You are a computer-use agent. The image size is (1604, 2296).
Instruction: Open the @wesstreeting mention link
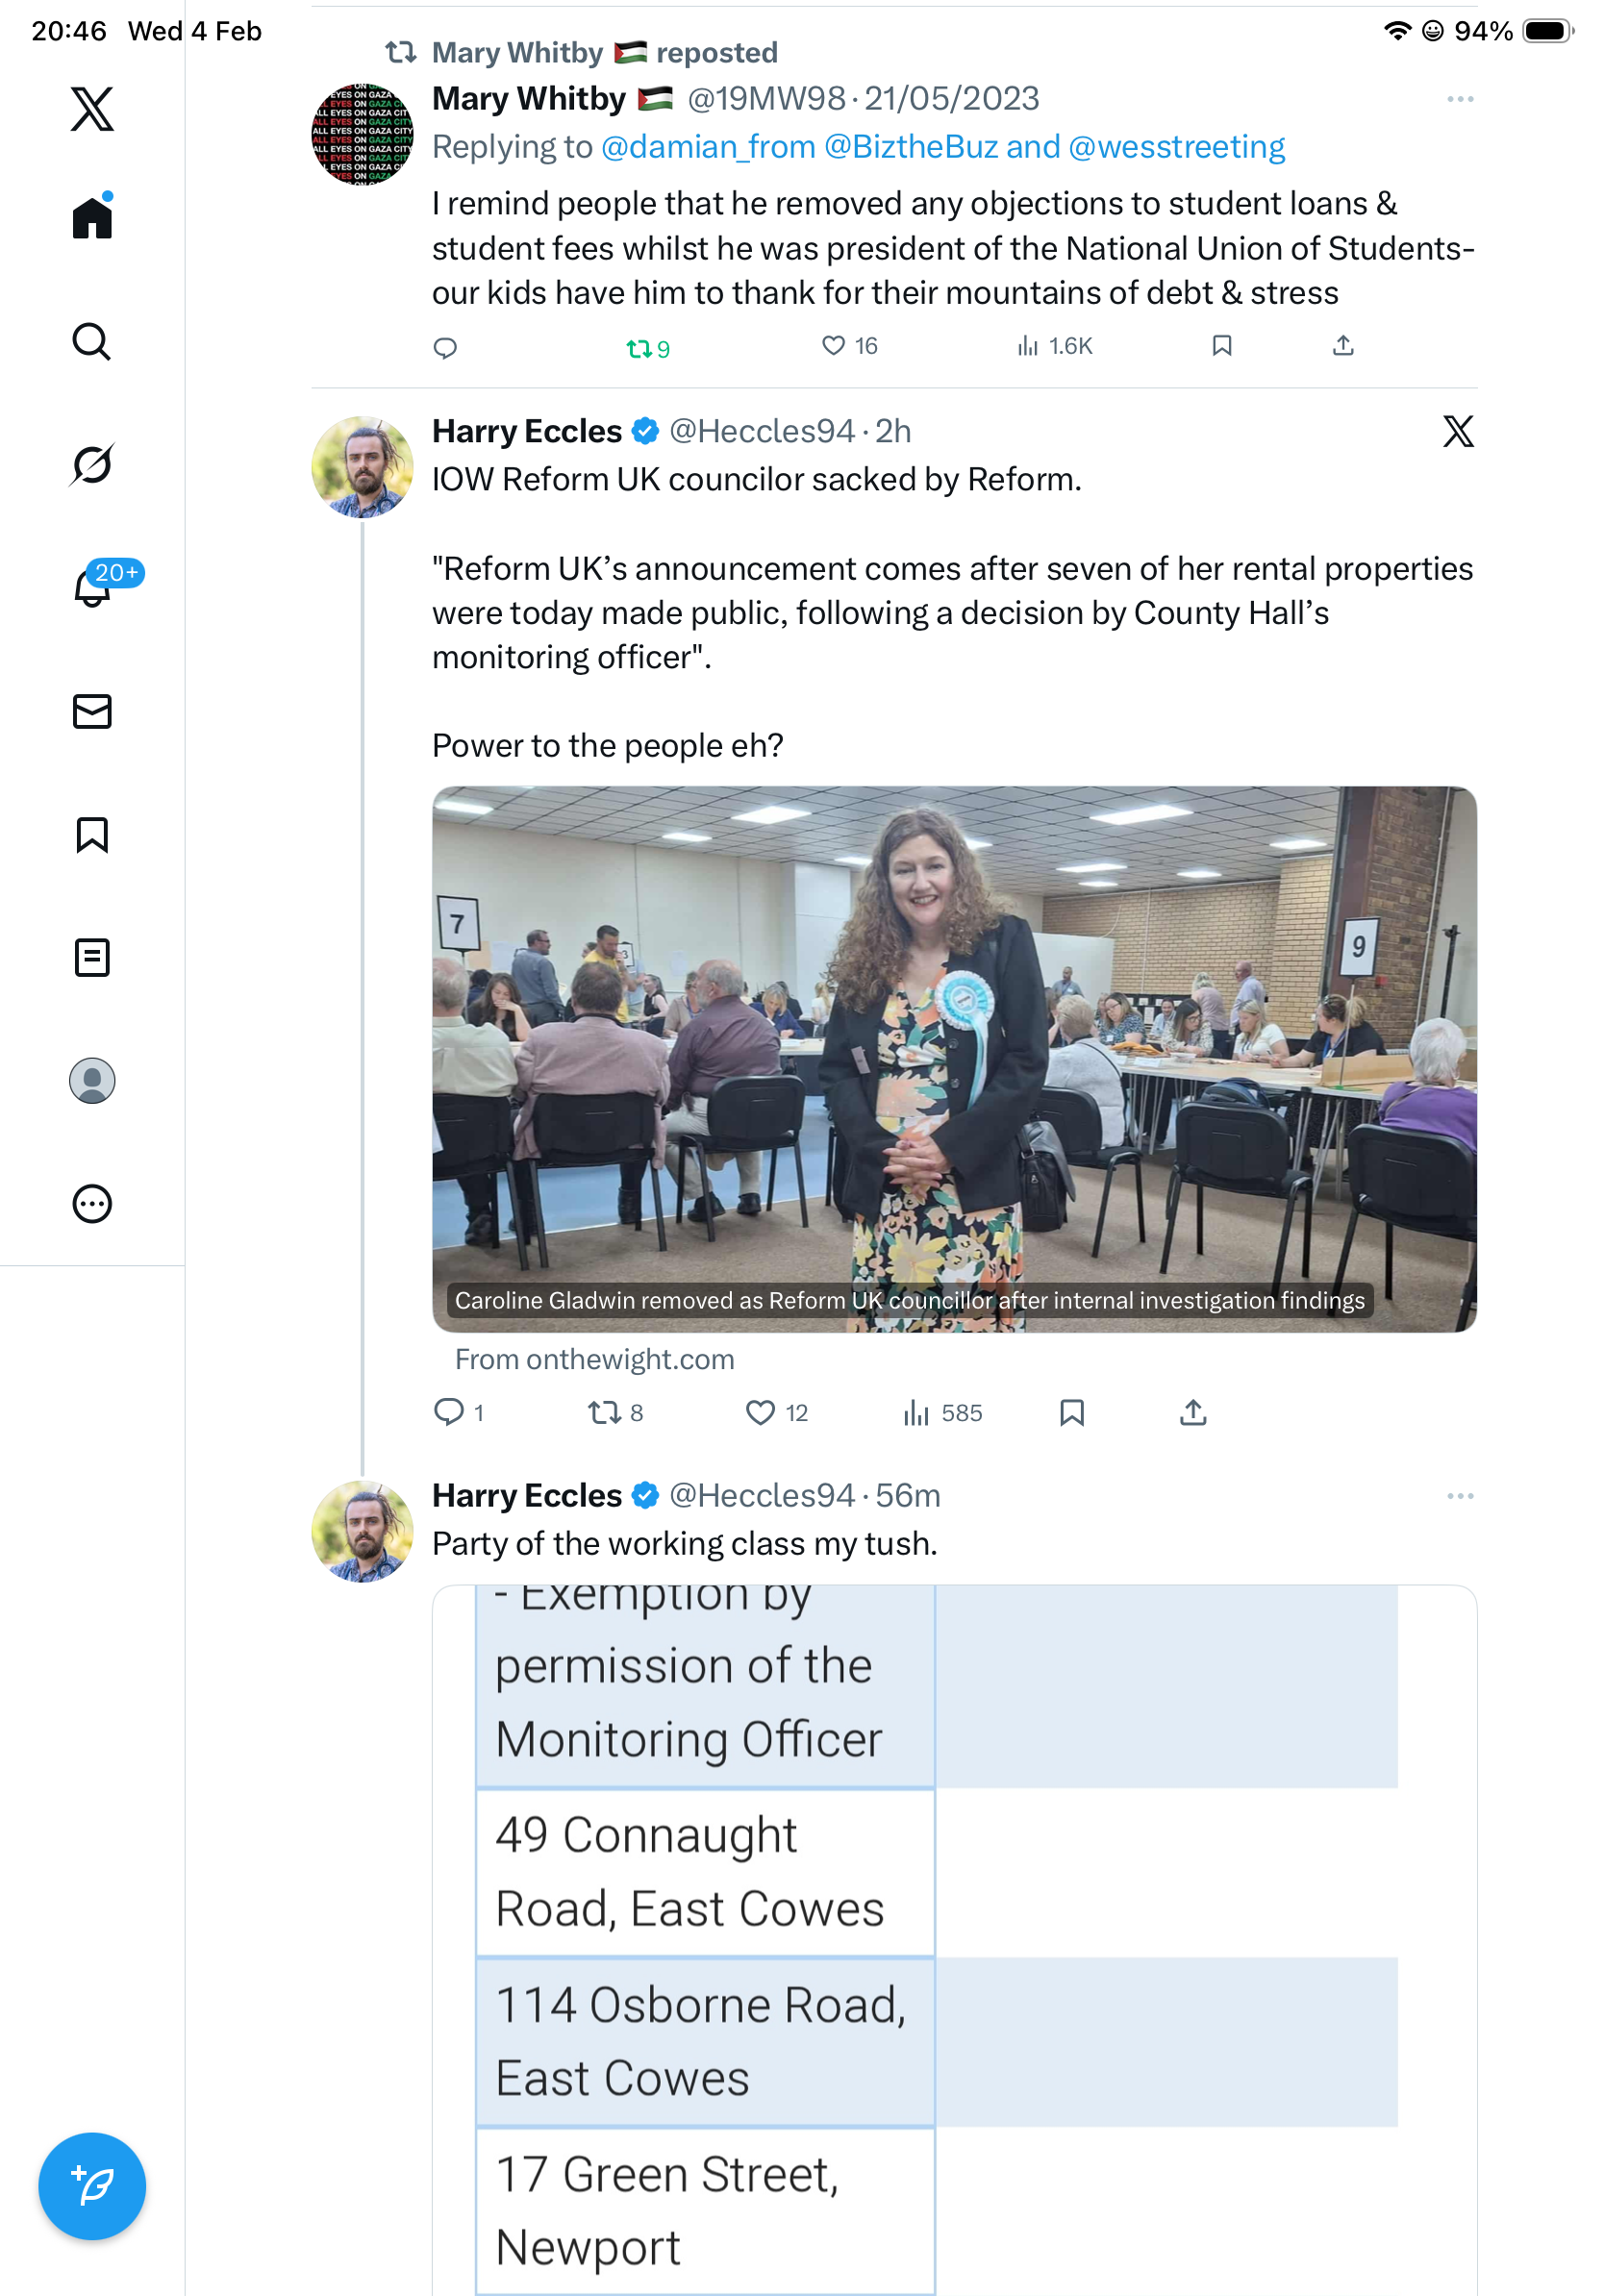coord(1176,147)
